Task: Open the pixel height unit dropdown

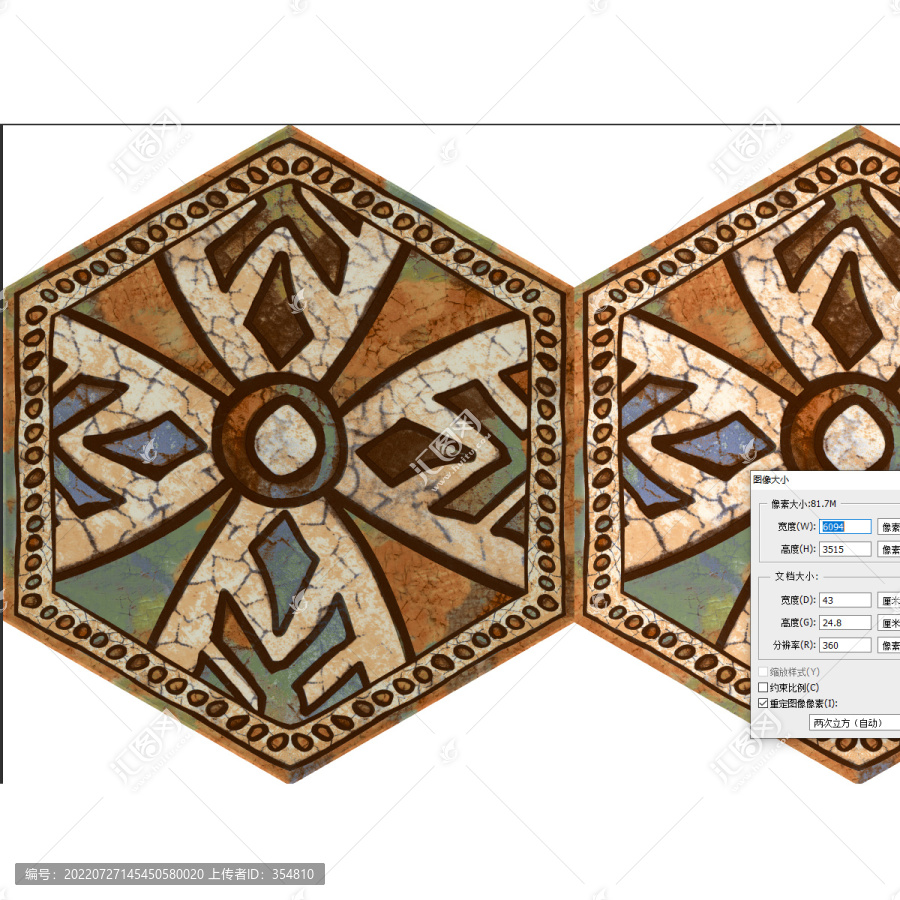Action: tap(889, 549)
